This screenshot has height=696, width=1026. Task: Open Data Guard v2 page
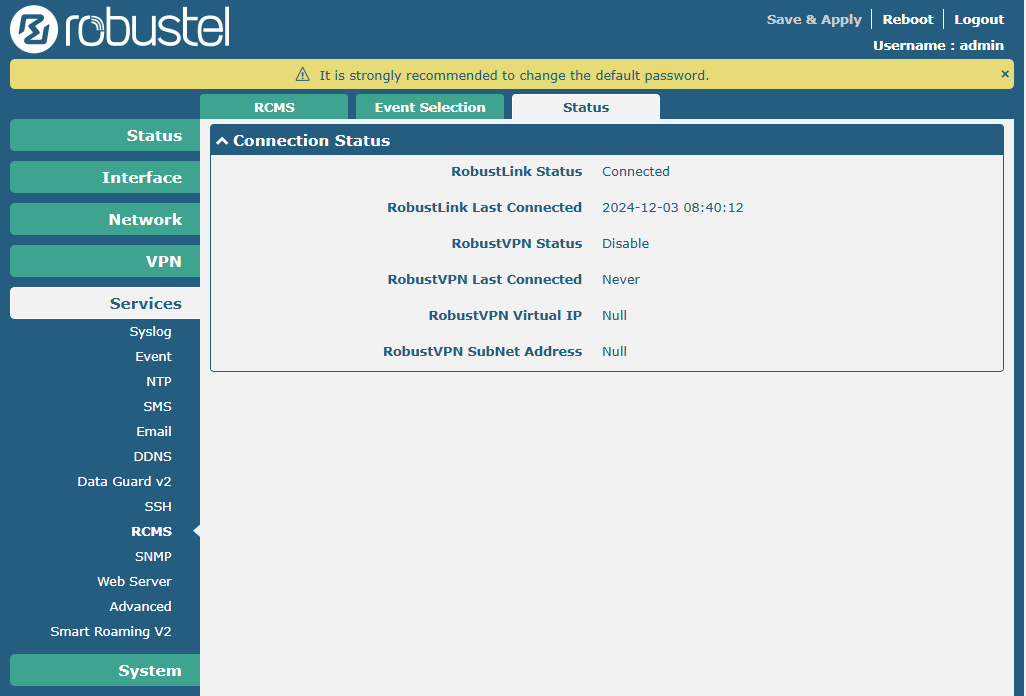coord(124,481)
